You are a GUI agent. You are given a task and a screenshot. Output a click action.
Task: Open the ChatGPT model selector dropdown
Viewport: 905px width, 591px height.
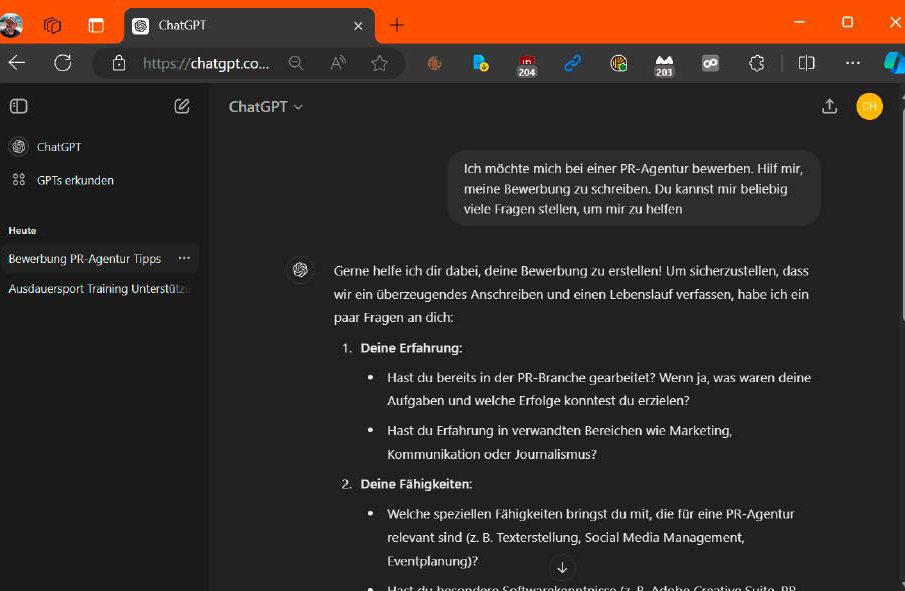click(x=265, y=107)
